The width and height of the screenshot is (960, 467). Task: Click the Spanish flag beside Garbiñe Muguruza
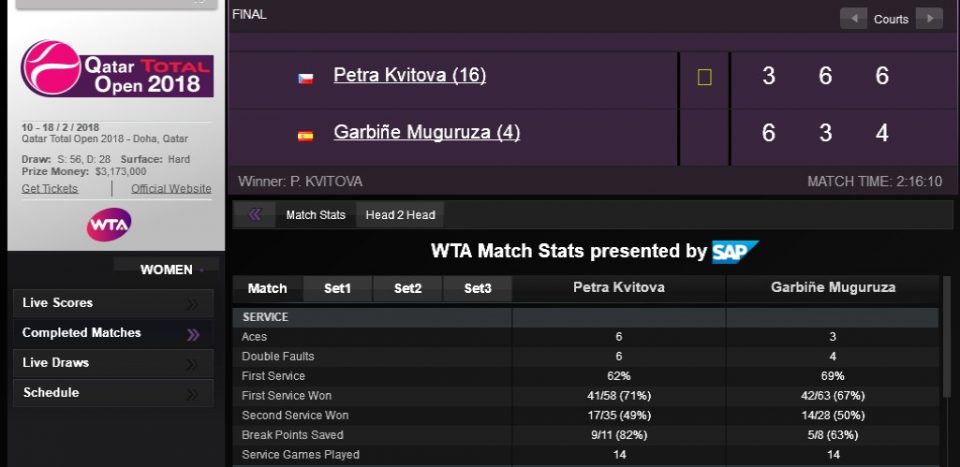coord(306,136)
